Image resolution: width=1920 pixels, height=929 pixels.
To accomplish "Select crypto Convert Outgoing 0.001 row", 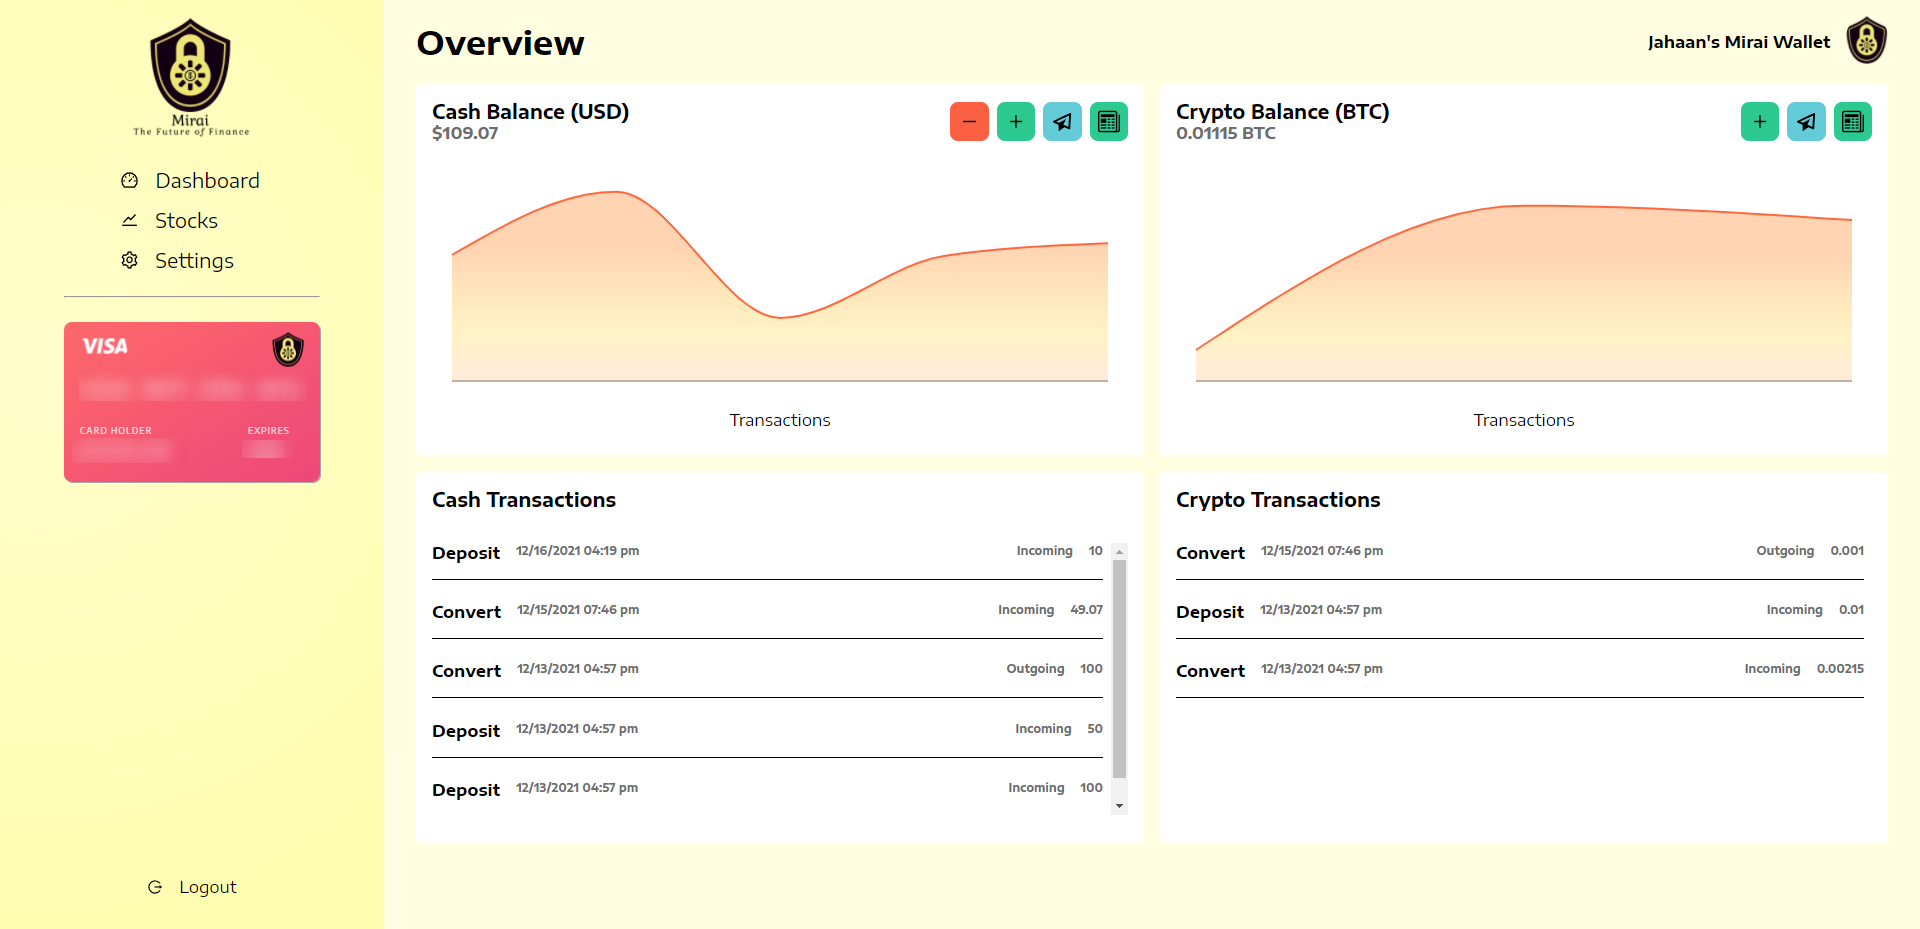I will 1520,552.
